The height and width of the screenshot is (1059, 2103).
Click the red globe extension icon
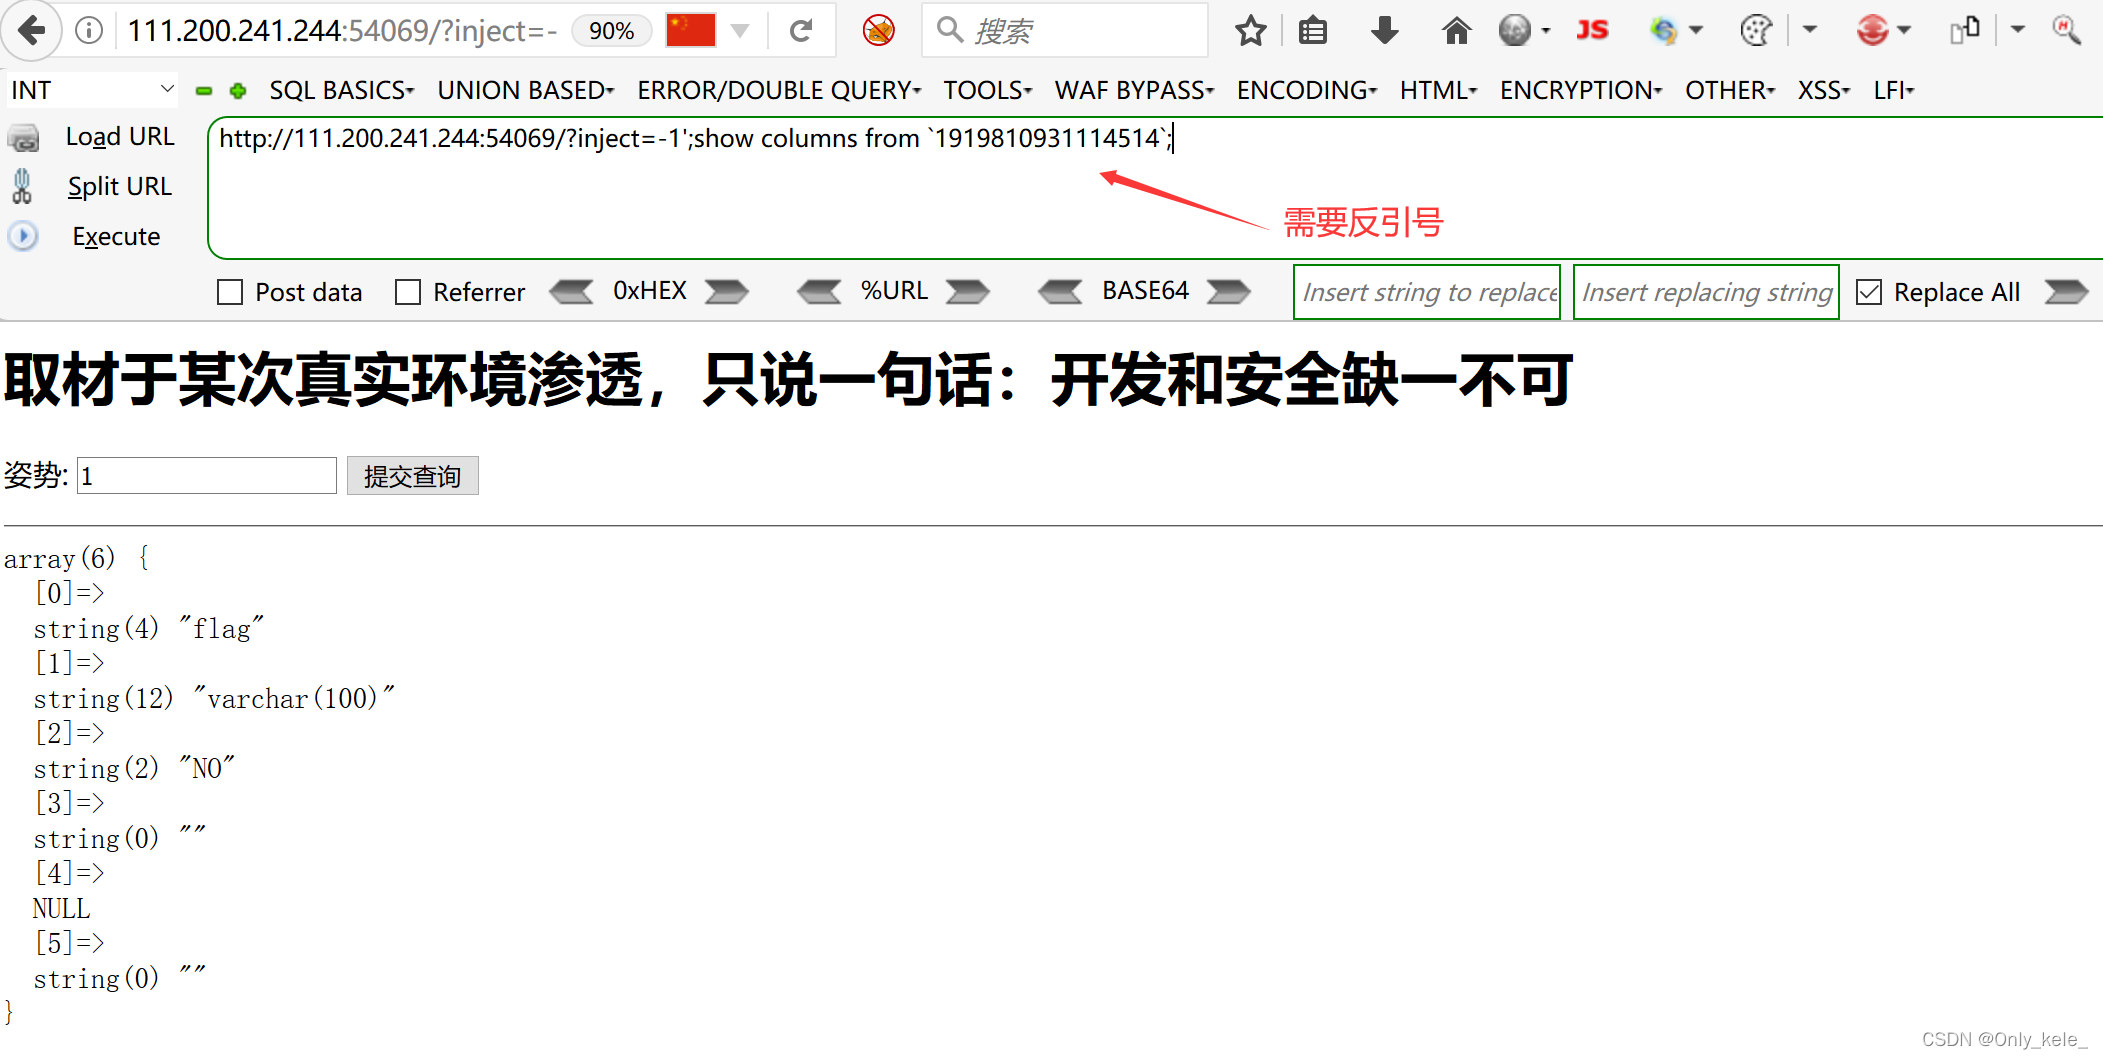[x=1872, y=31]
